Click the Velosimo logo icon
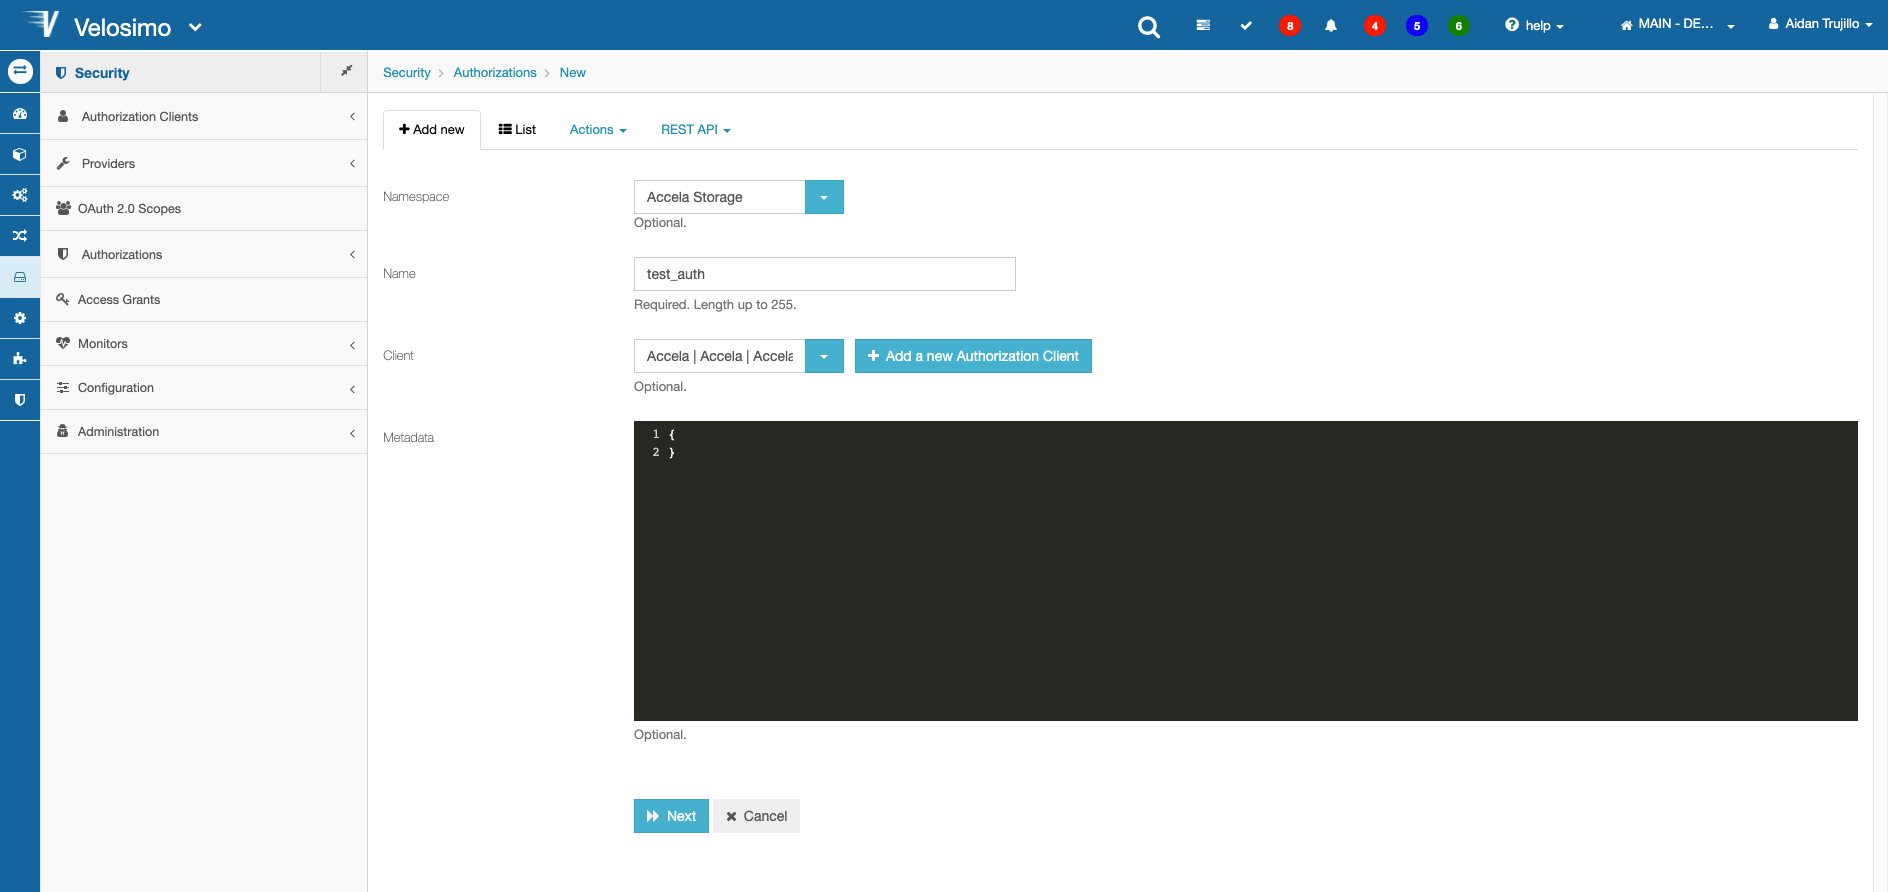Viewport: 1888px width, 892px height. click(x=41, y=24)
